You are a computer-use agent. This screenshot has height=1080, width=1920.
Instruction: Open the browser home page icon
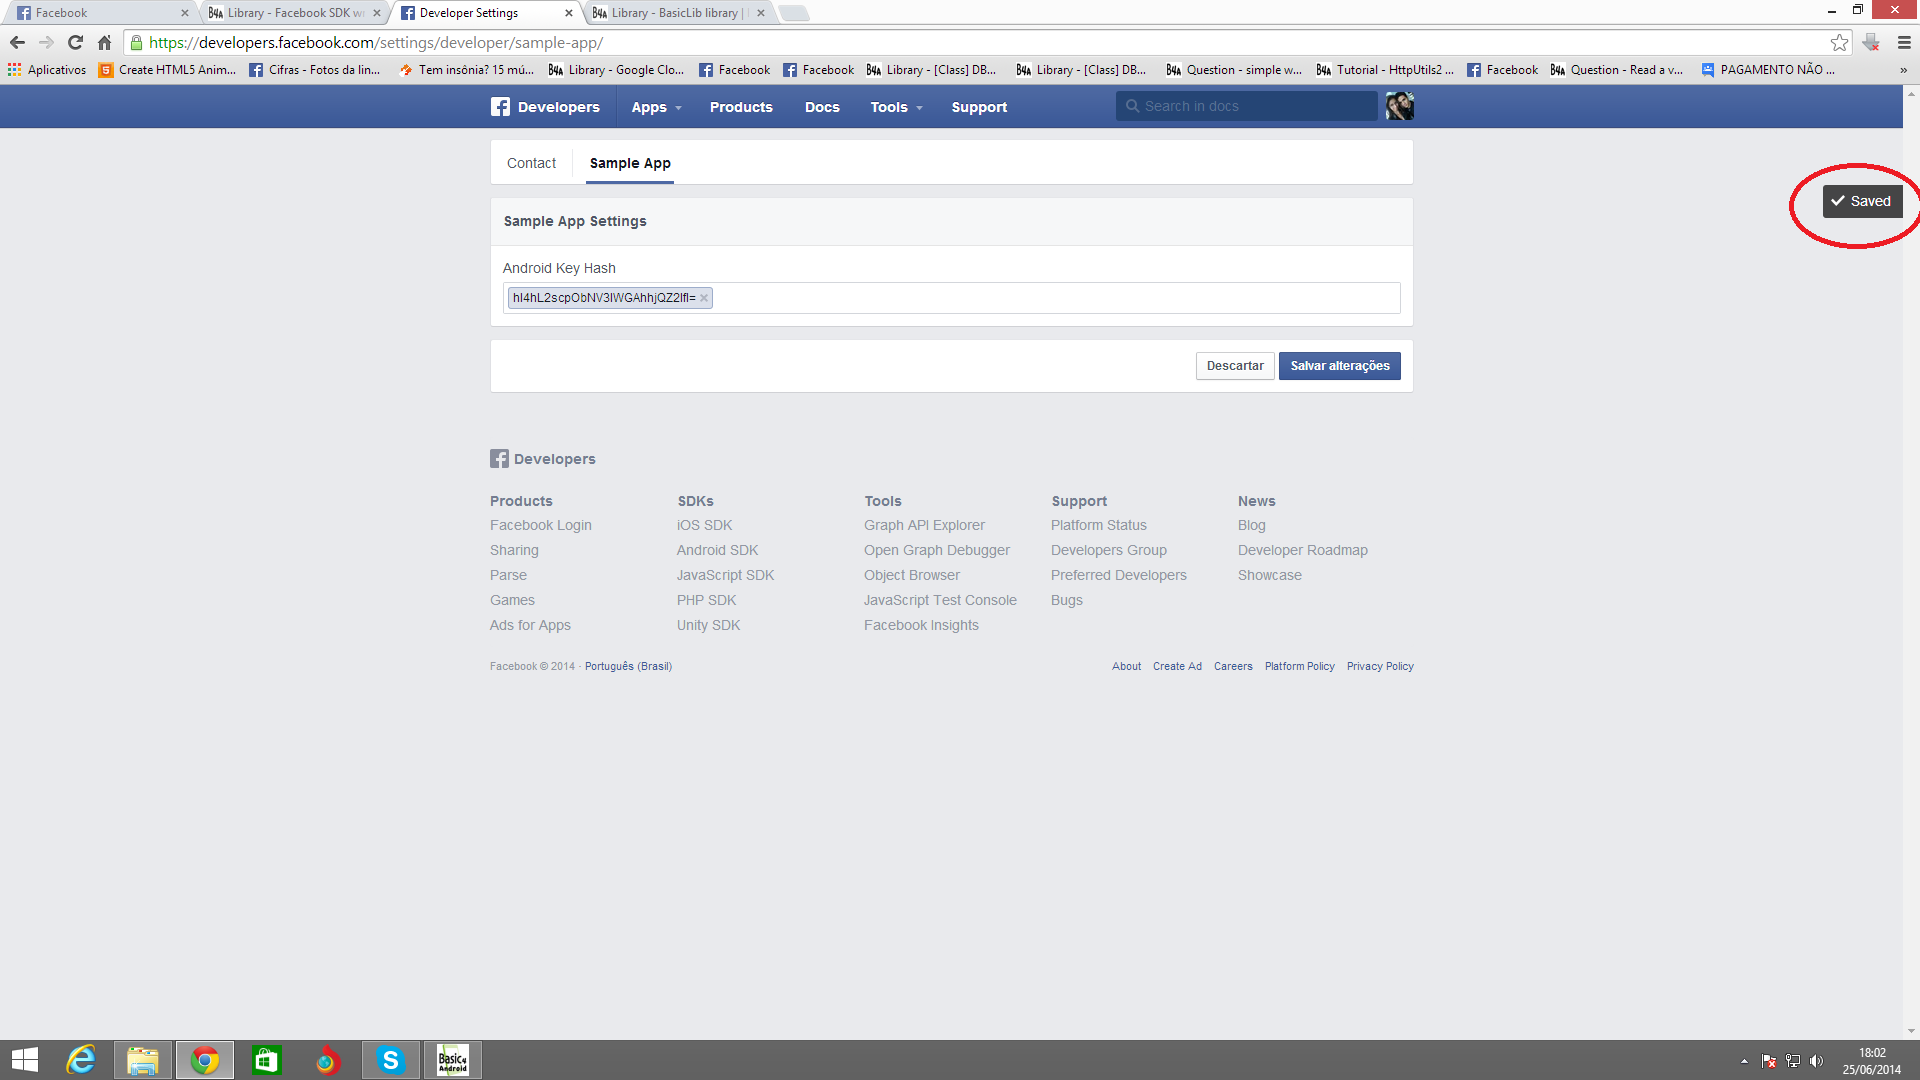tap(104, 42)
